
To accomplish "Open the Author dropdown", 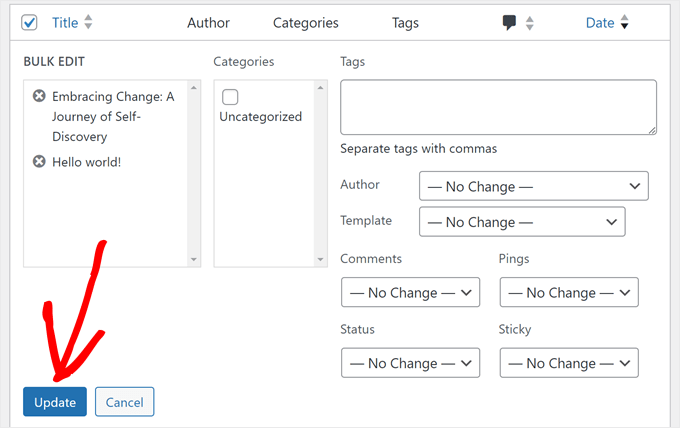I will coord(533,186).
